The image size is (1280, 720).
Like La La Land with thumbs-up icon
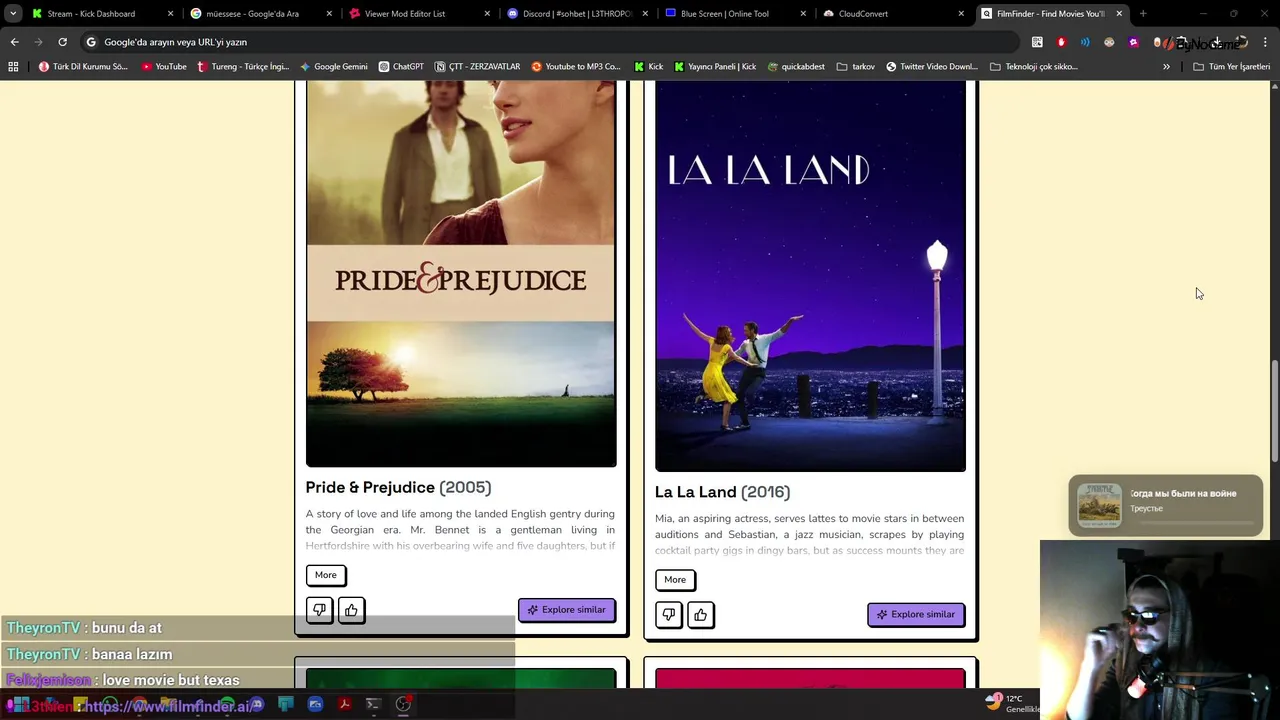coord(701,615)
